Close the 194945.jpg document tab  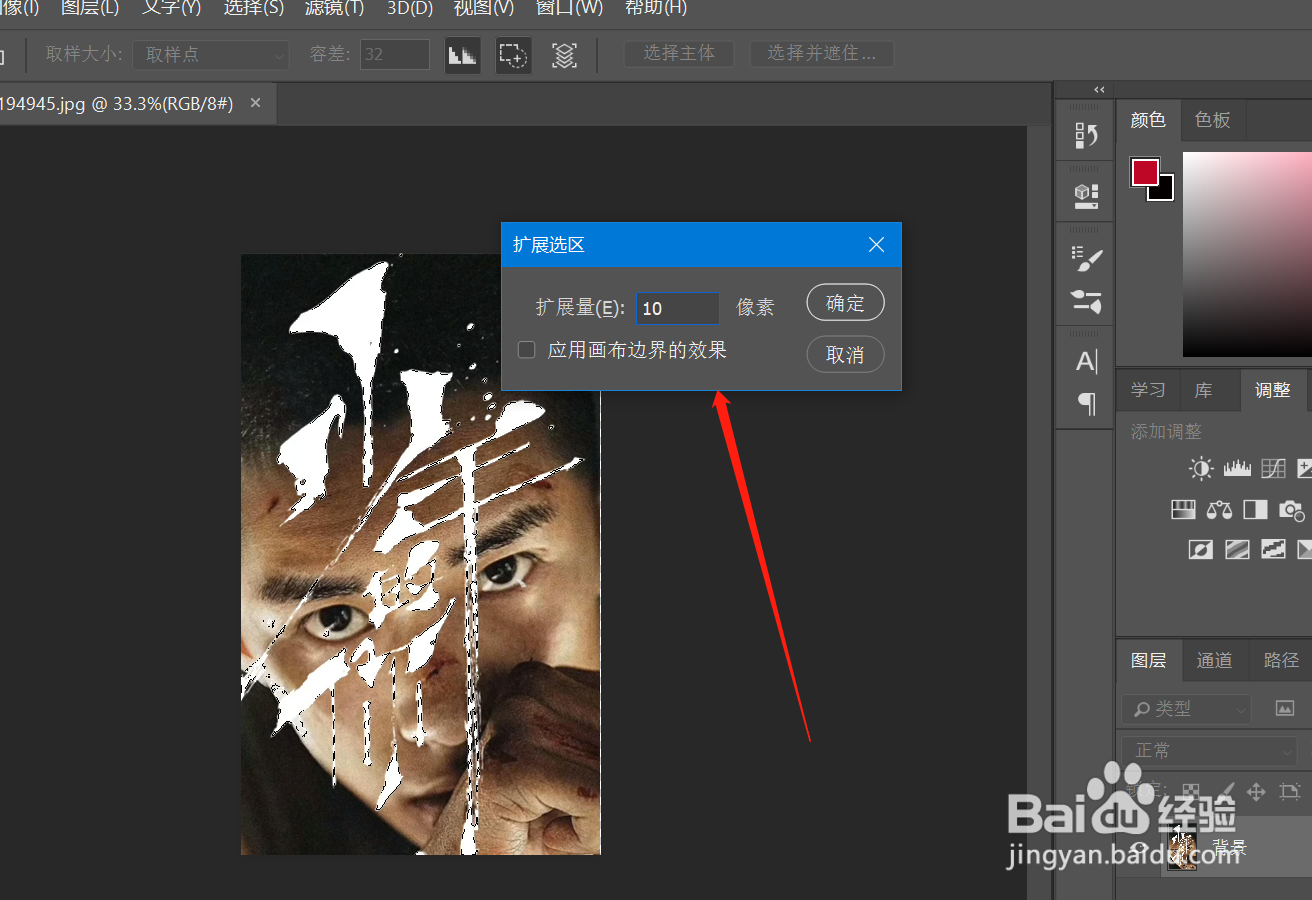255,103
